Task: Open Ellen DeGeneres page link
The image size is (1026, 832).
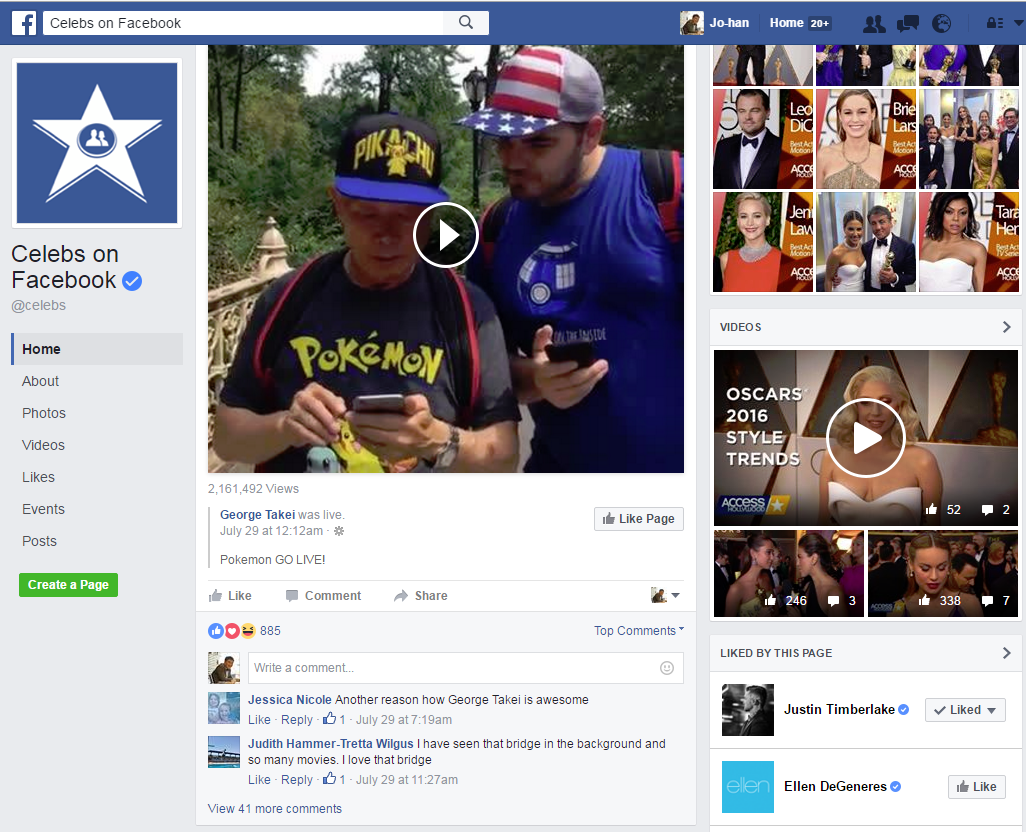Action: coord(836,787)
